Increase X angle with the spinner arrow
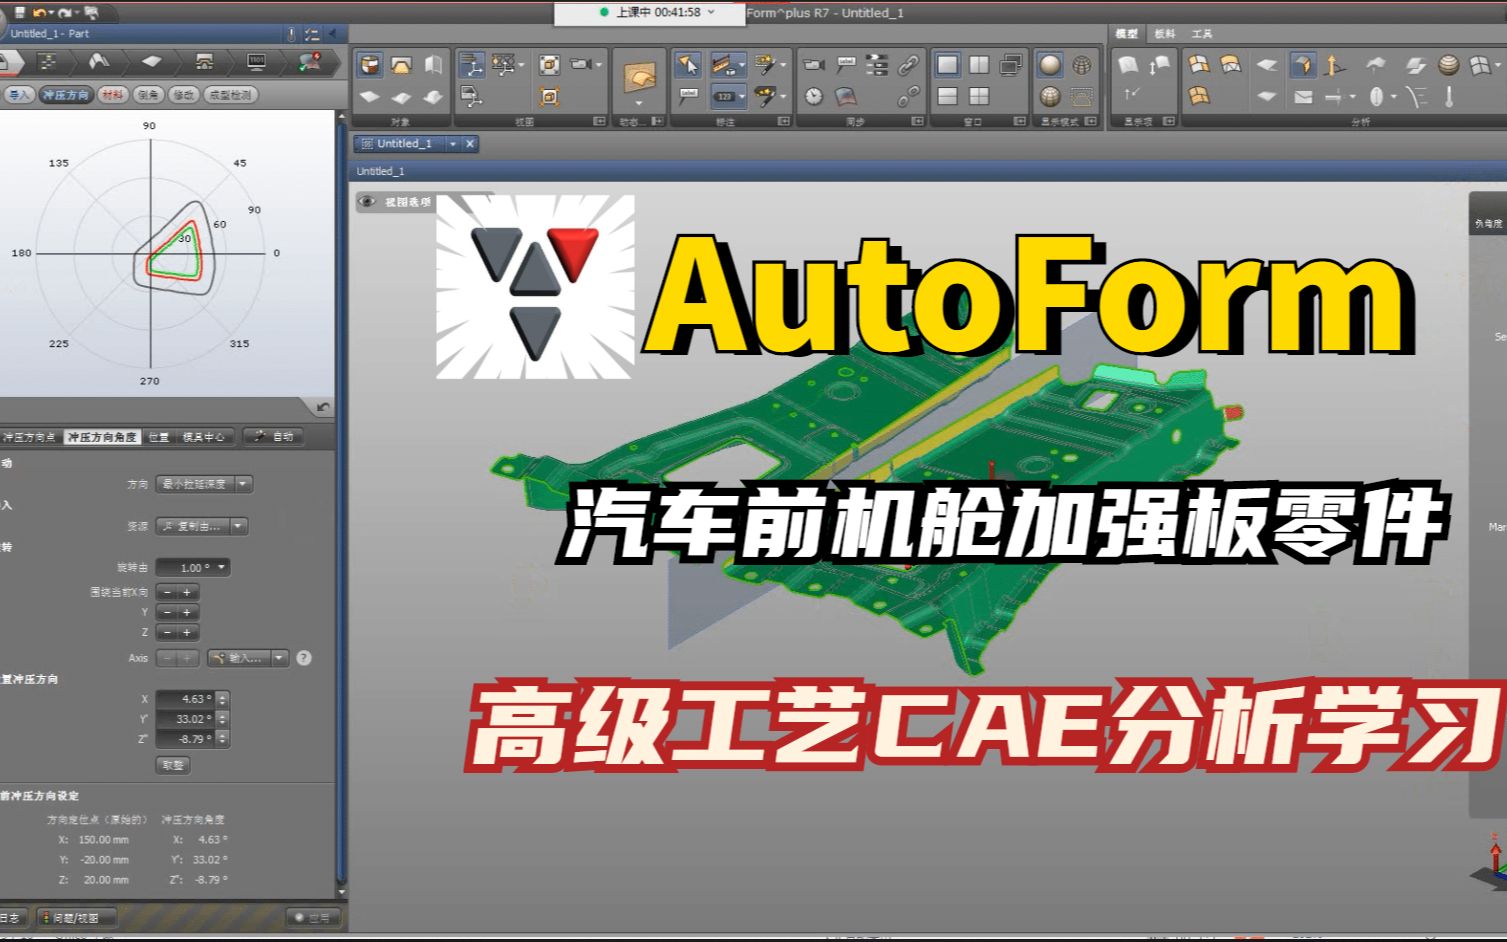1507x942 pixels. tap(223, 695)
